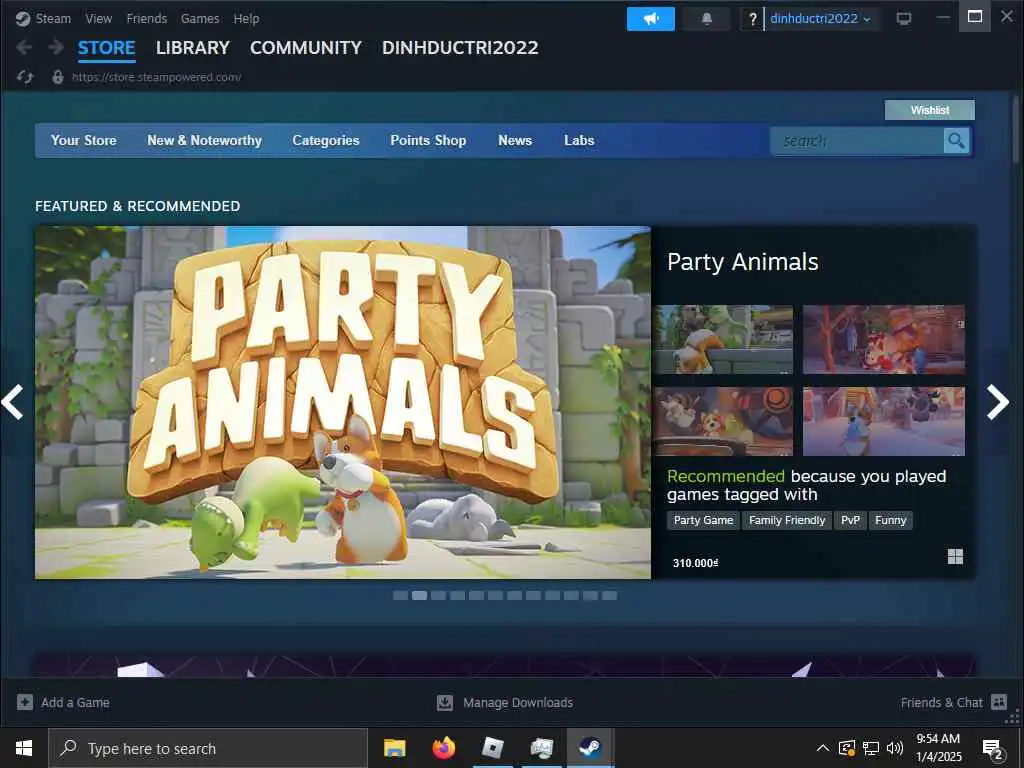Screen dimensions: 1024x768
Task: Open Your Store dropdown
Action: coord(84,140)
